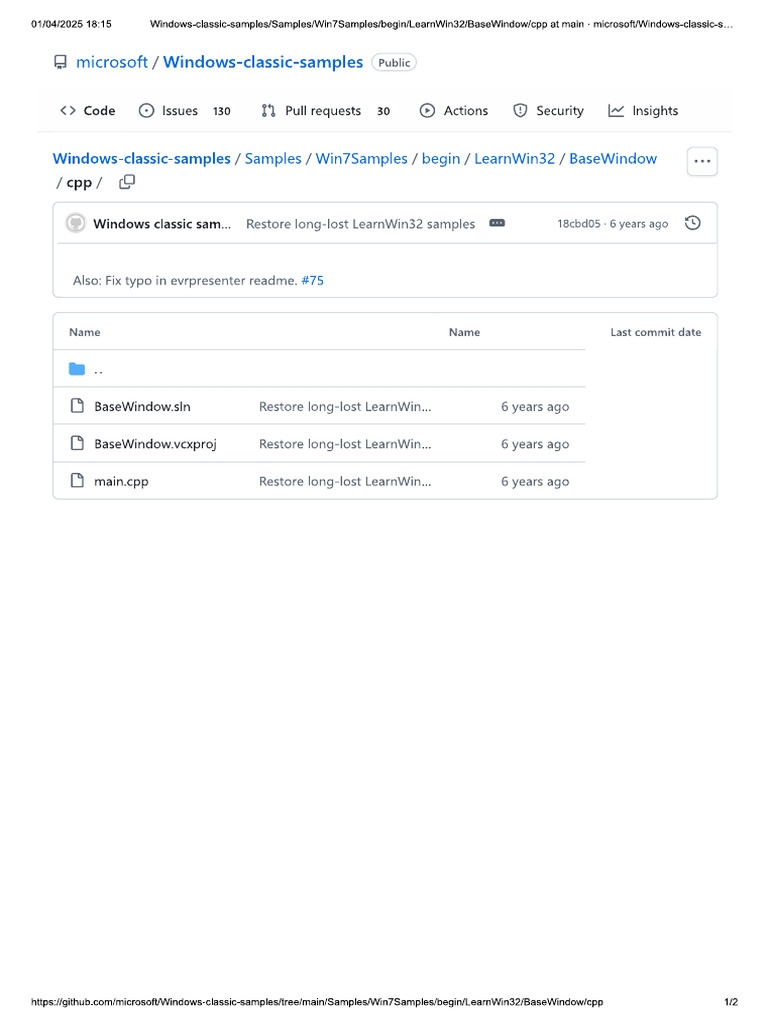Click the BaseWindow.vcxproj file icon
Viewport: 768px width, 1024px height.
77,443
